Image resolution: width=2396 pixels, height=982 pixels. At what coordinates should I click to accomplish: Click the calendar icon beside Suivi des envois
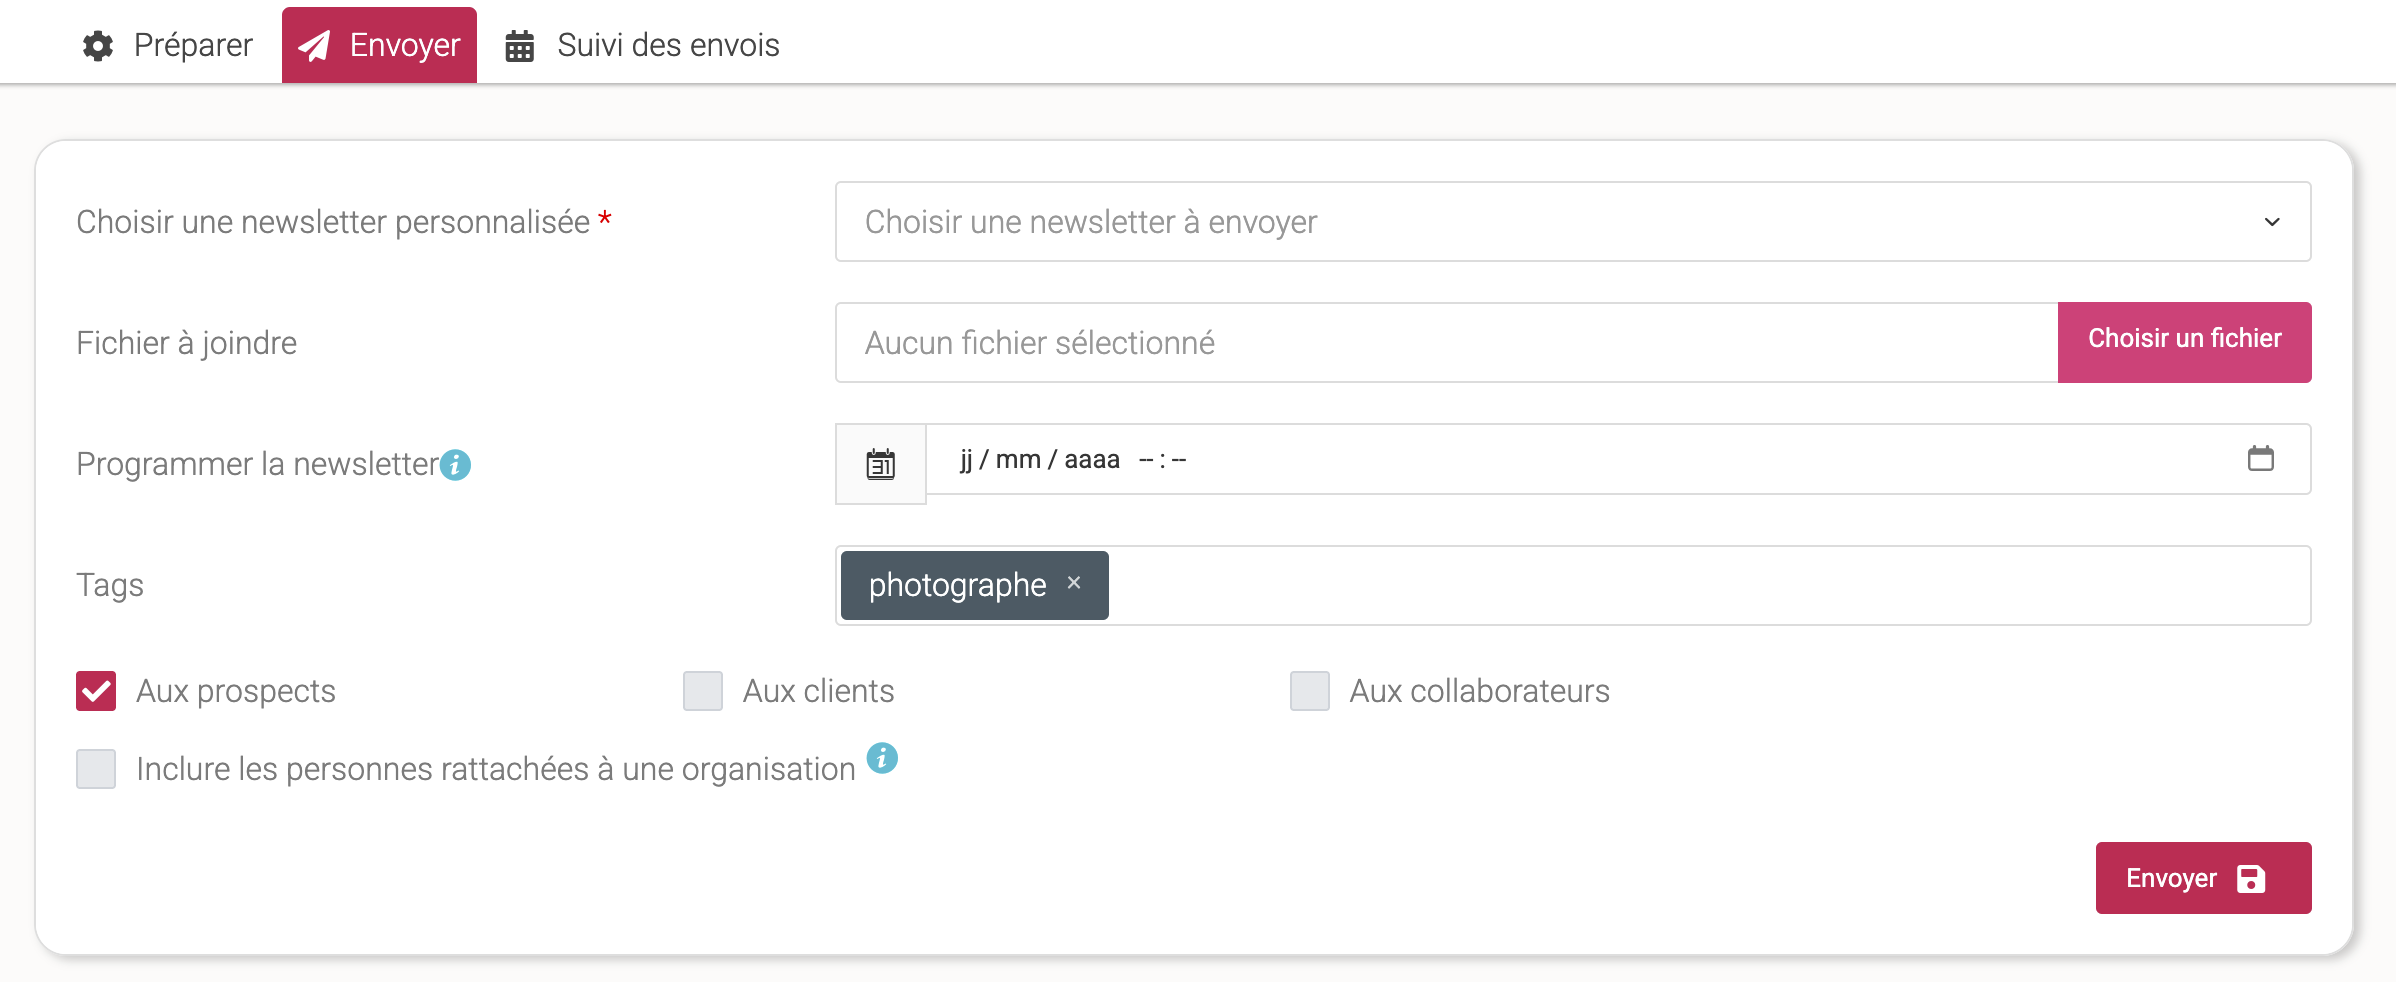coord(520,46)
